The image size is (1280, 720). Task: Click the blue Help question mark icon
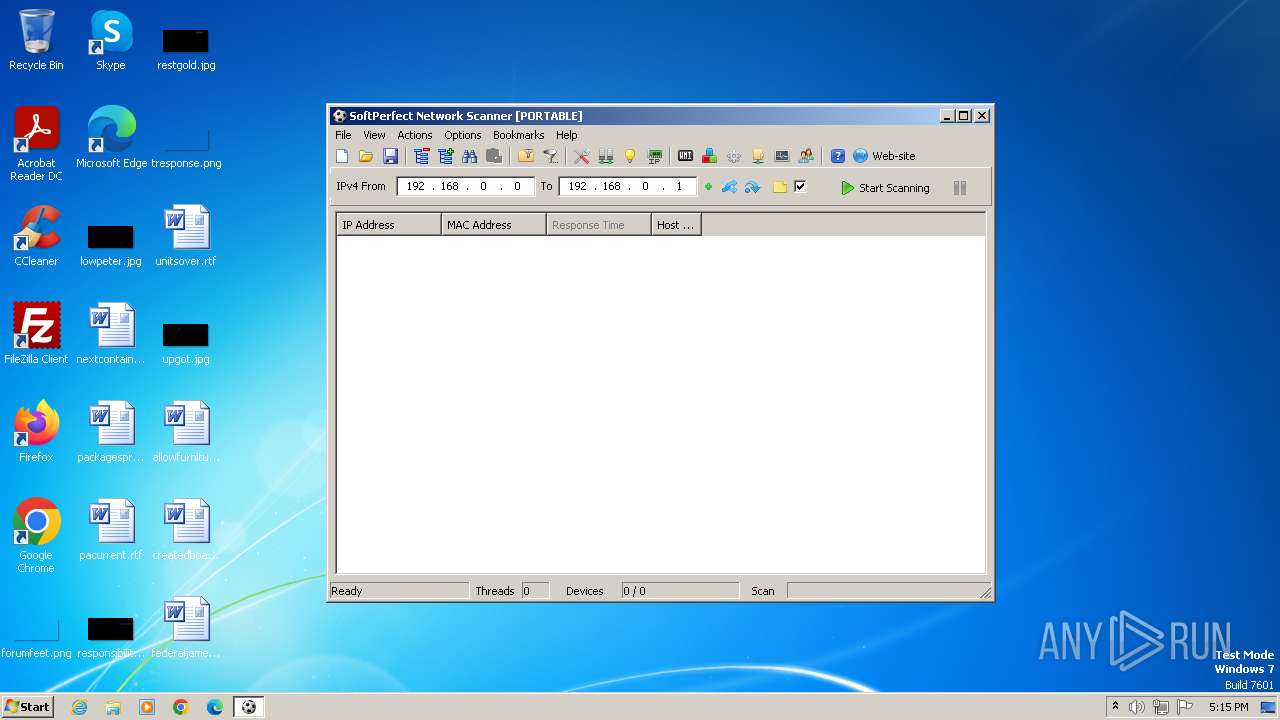(x=838, y=156)
